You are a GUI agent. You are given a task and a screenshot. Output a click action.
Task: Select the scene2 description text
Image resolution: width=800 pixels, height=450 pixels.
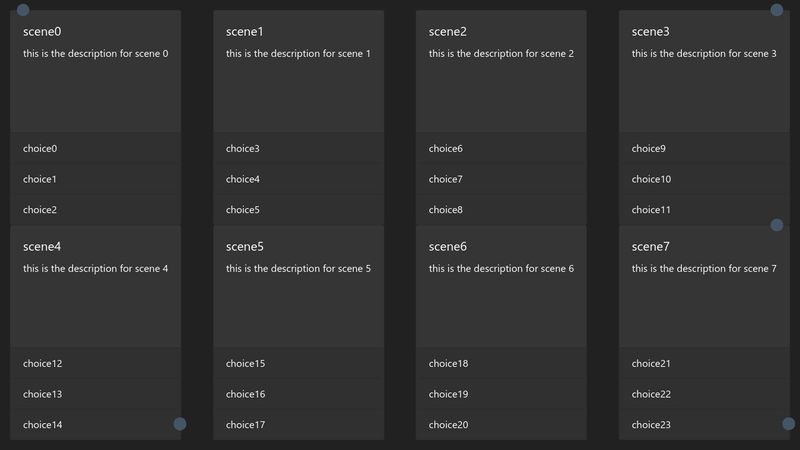click(501, 54)
